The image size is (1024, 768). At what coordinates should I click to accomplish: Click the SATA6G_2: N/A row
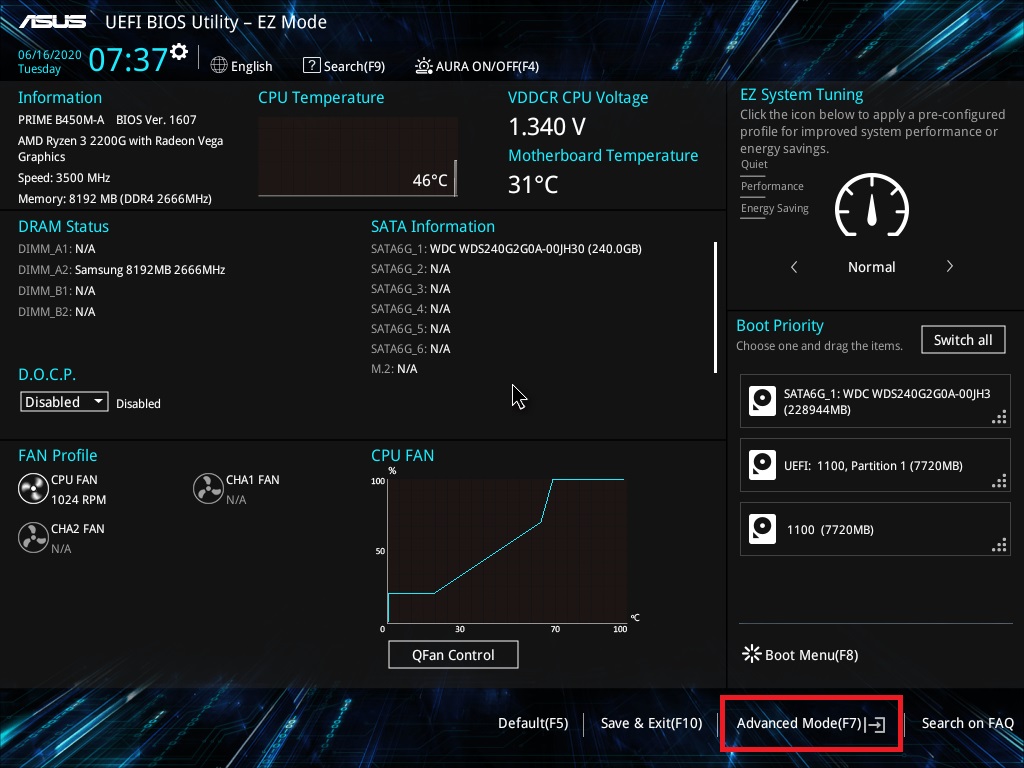pos(410,269)
